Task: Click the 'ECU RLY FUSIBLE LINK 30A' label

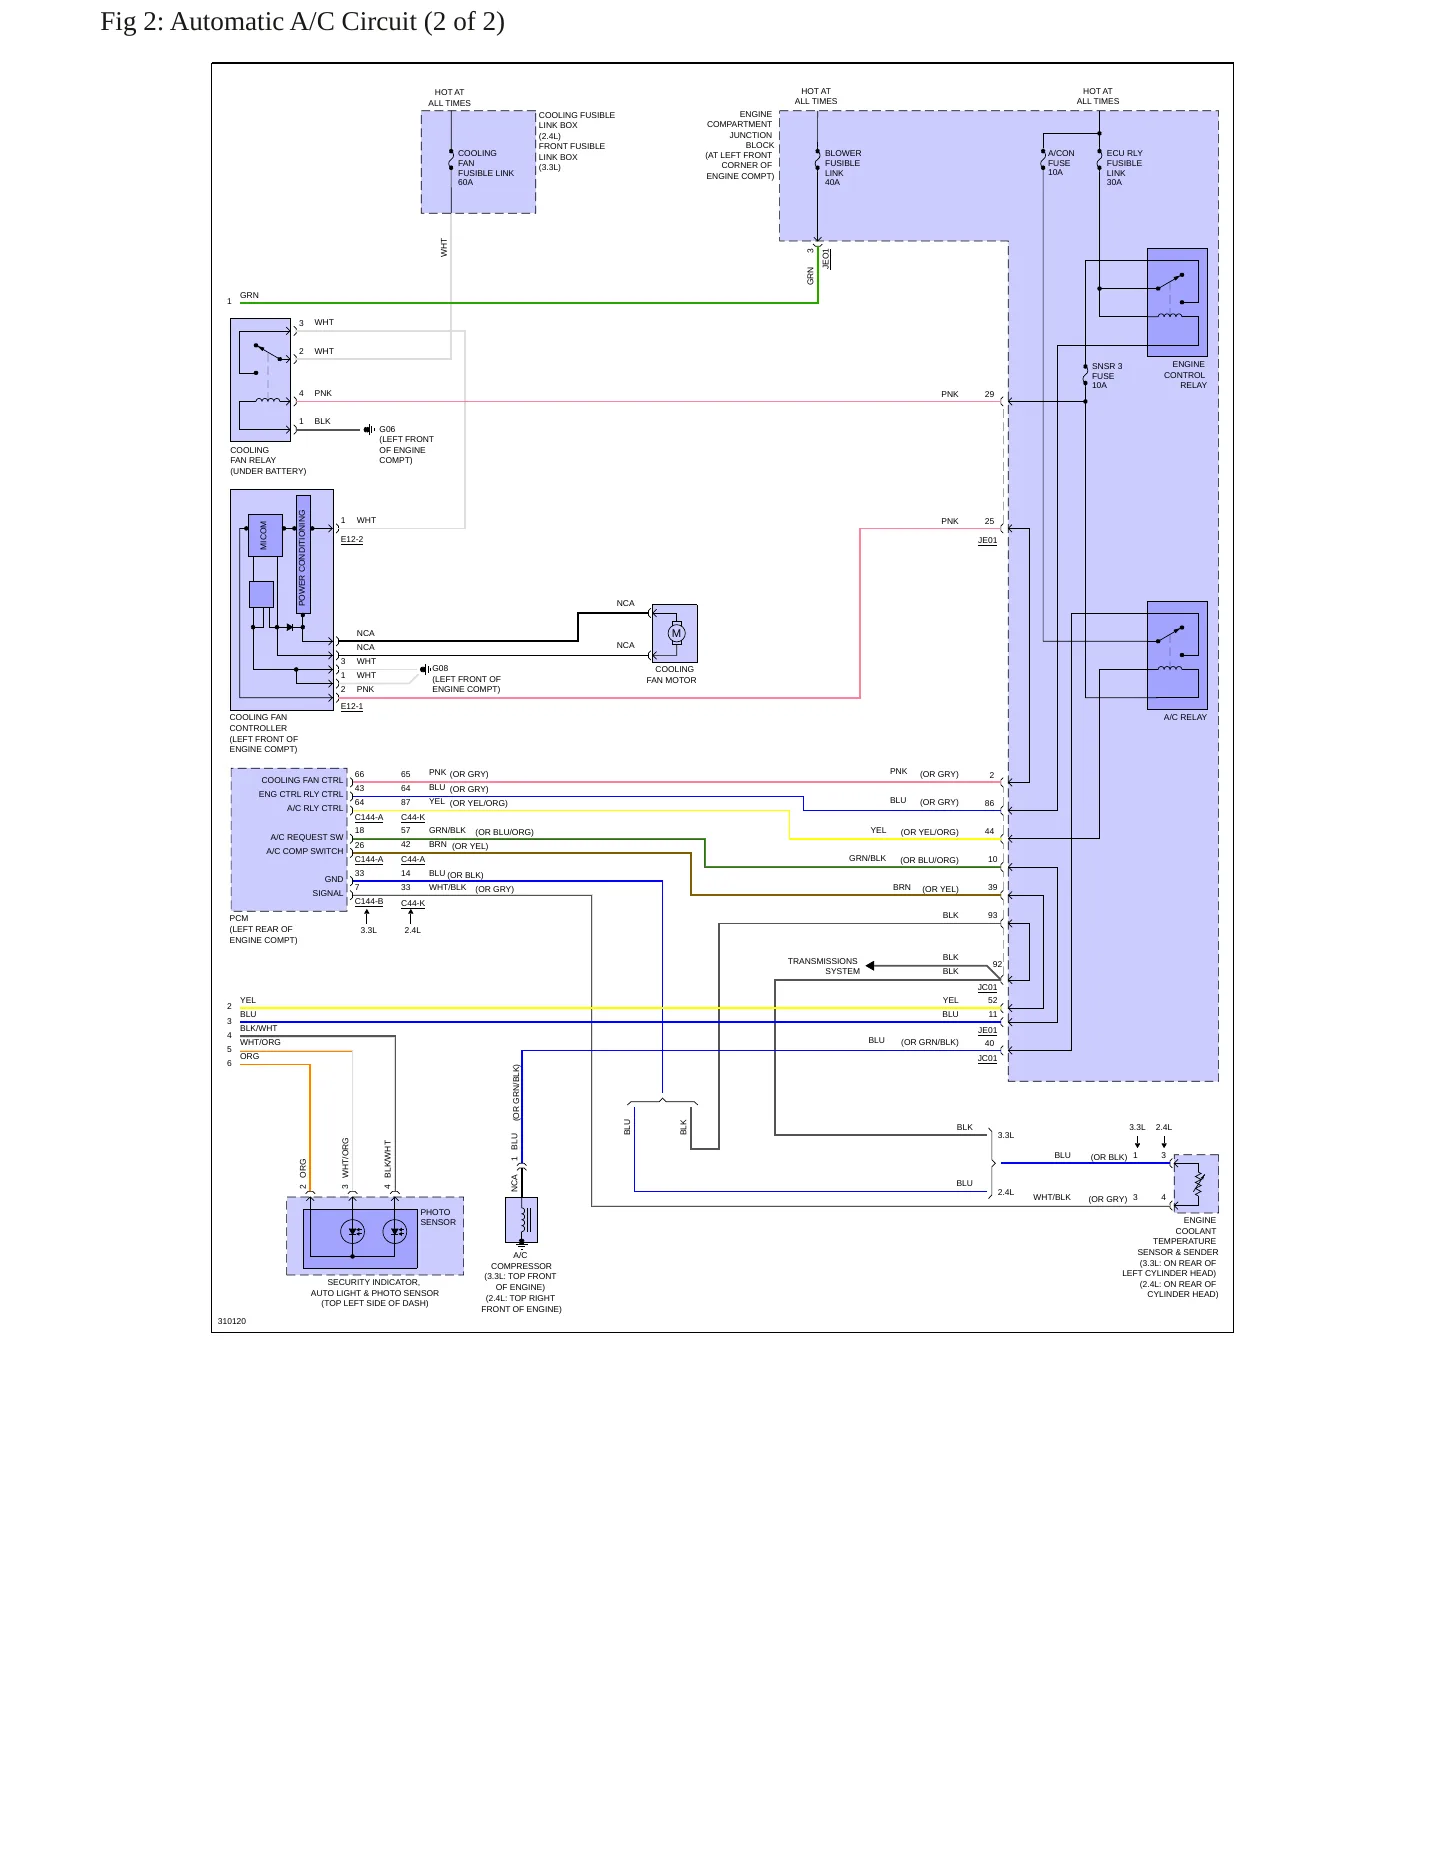Action: 1124,168
